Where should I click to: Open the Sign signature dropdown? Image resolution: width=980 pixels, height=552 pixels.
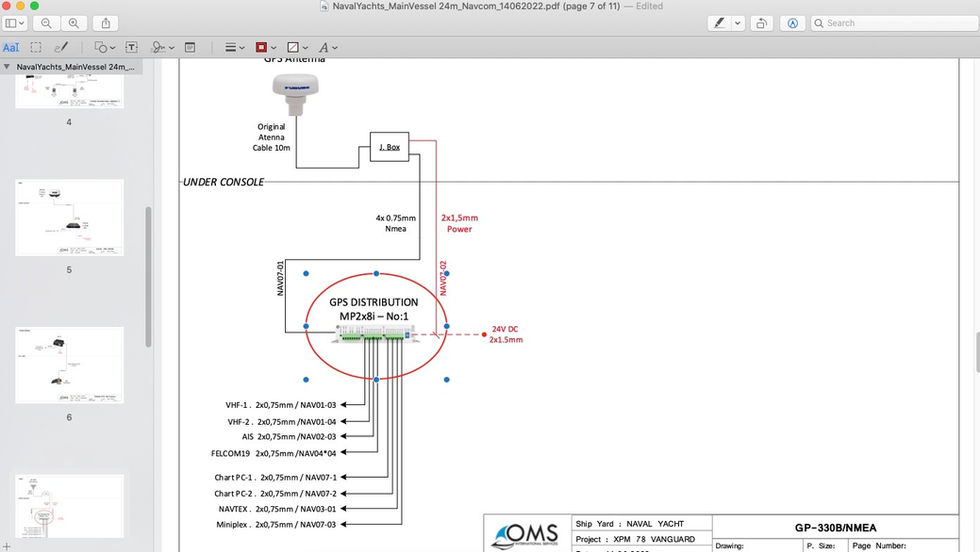[162, 48]
